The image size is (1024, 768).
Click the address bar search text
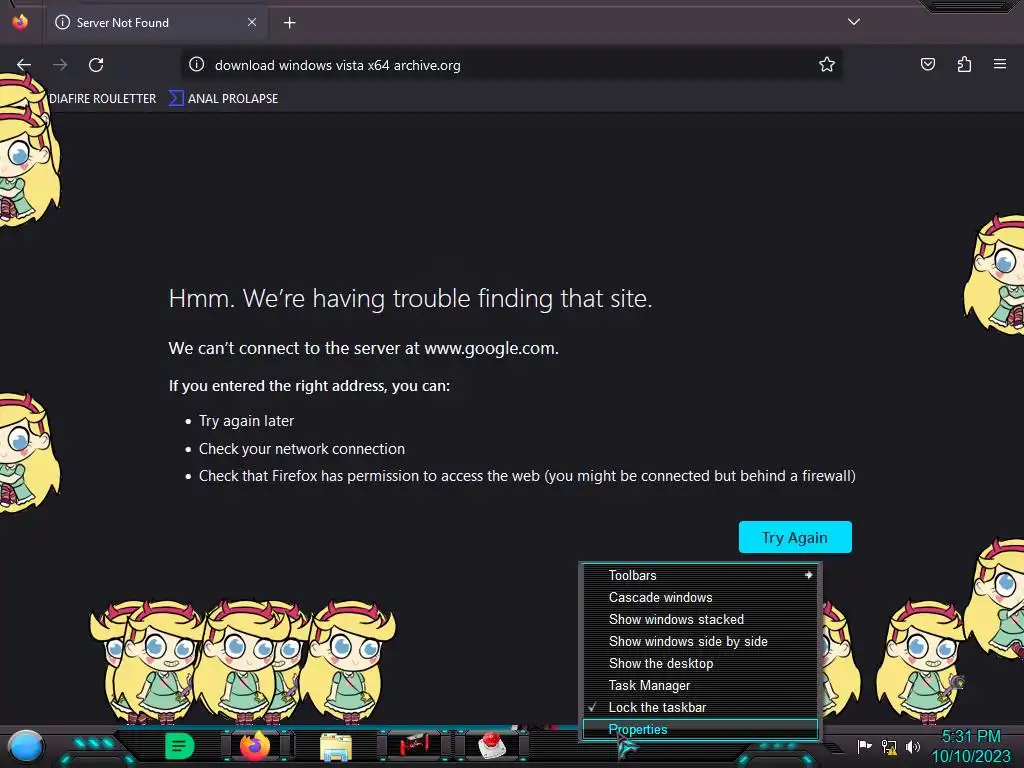338,65
